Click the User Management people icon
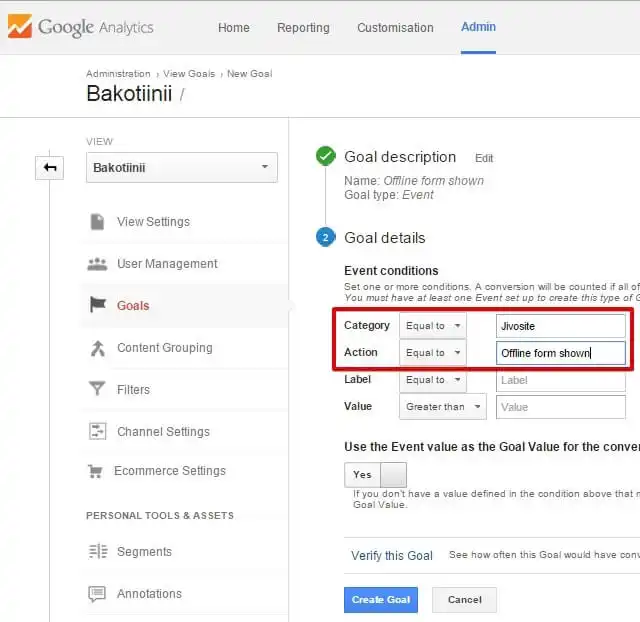 tap(98, 264)
